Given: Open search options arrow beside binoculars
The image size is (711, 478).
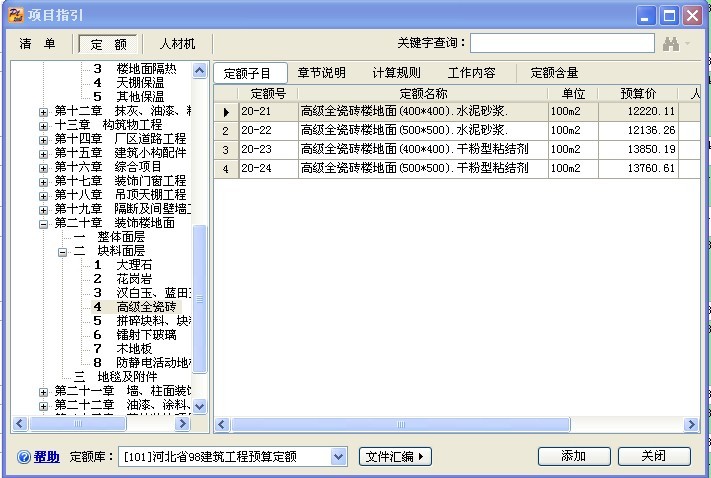Looking at the screenshot, I should click(688, 44).
